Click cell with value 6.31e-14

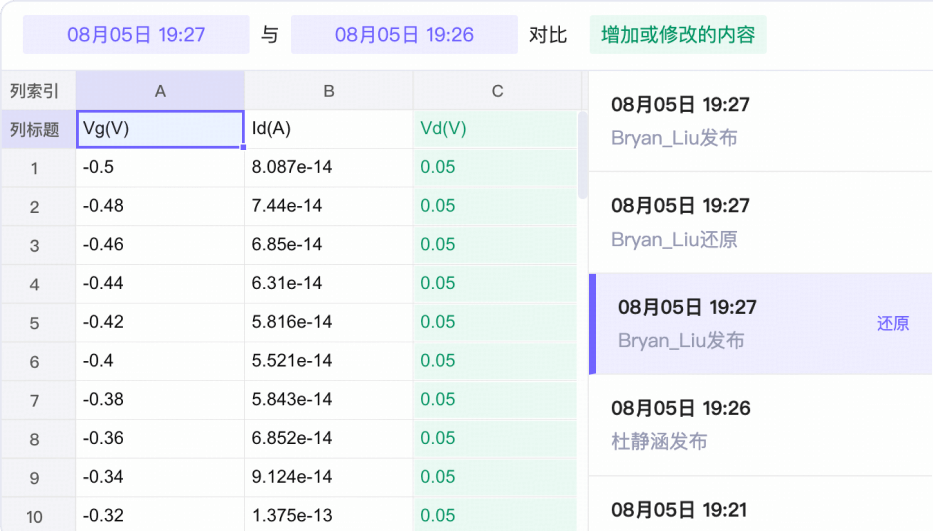[x=328, y=284]
